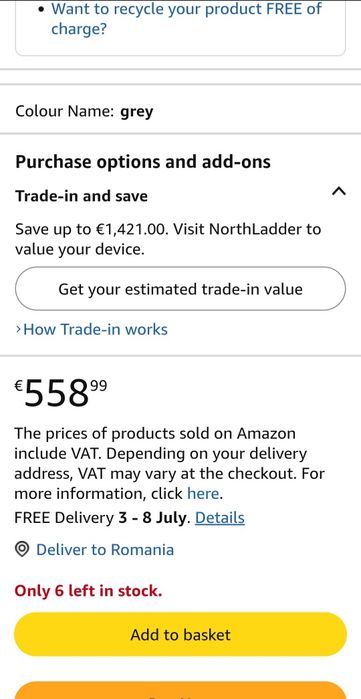Screen dimensions: 361x699
Task: Select the Colour Name grey row
Action: 180,111
